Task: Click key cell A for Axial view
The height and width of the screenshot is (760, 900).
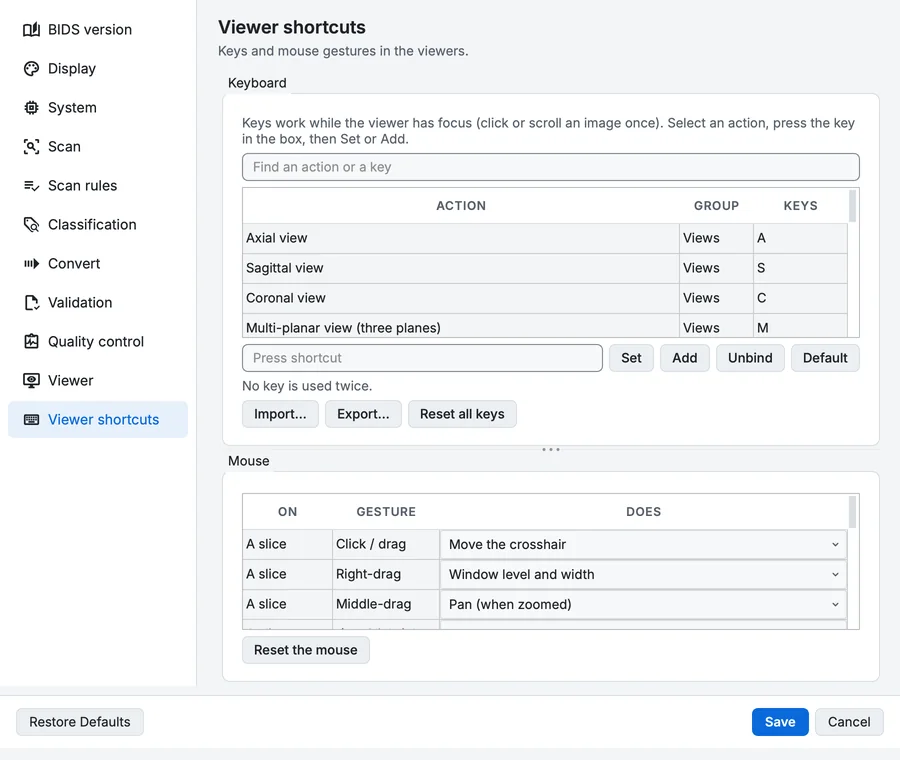Action: click(800, 238)
